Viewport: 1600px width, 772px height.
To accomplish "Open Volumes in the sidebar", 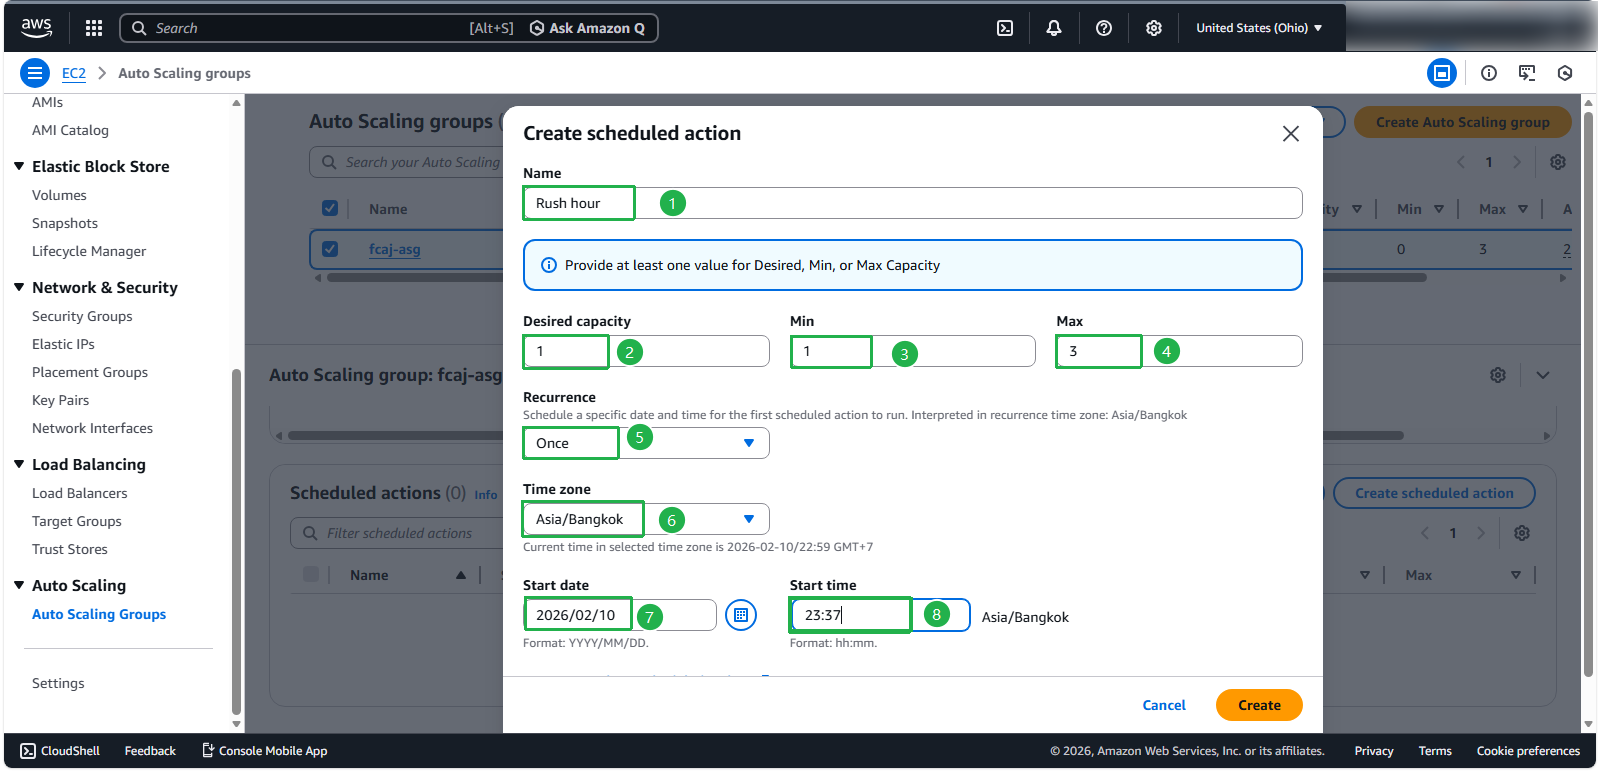I will pyautogui.click(x=59, y=195).
